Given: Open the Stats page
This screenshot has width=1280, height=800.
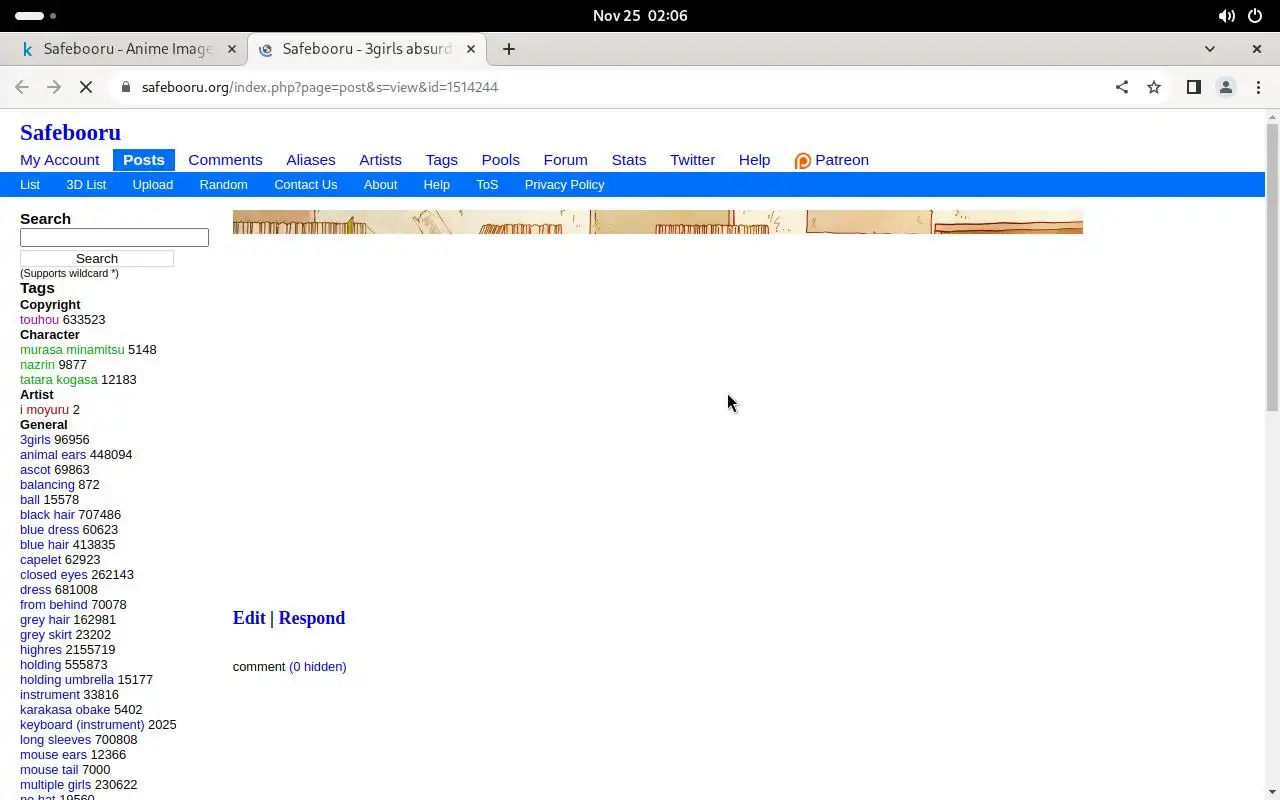Looking at the screenshot, I should pyautogui.click(x=629, y=160).
